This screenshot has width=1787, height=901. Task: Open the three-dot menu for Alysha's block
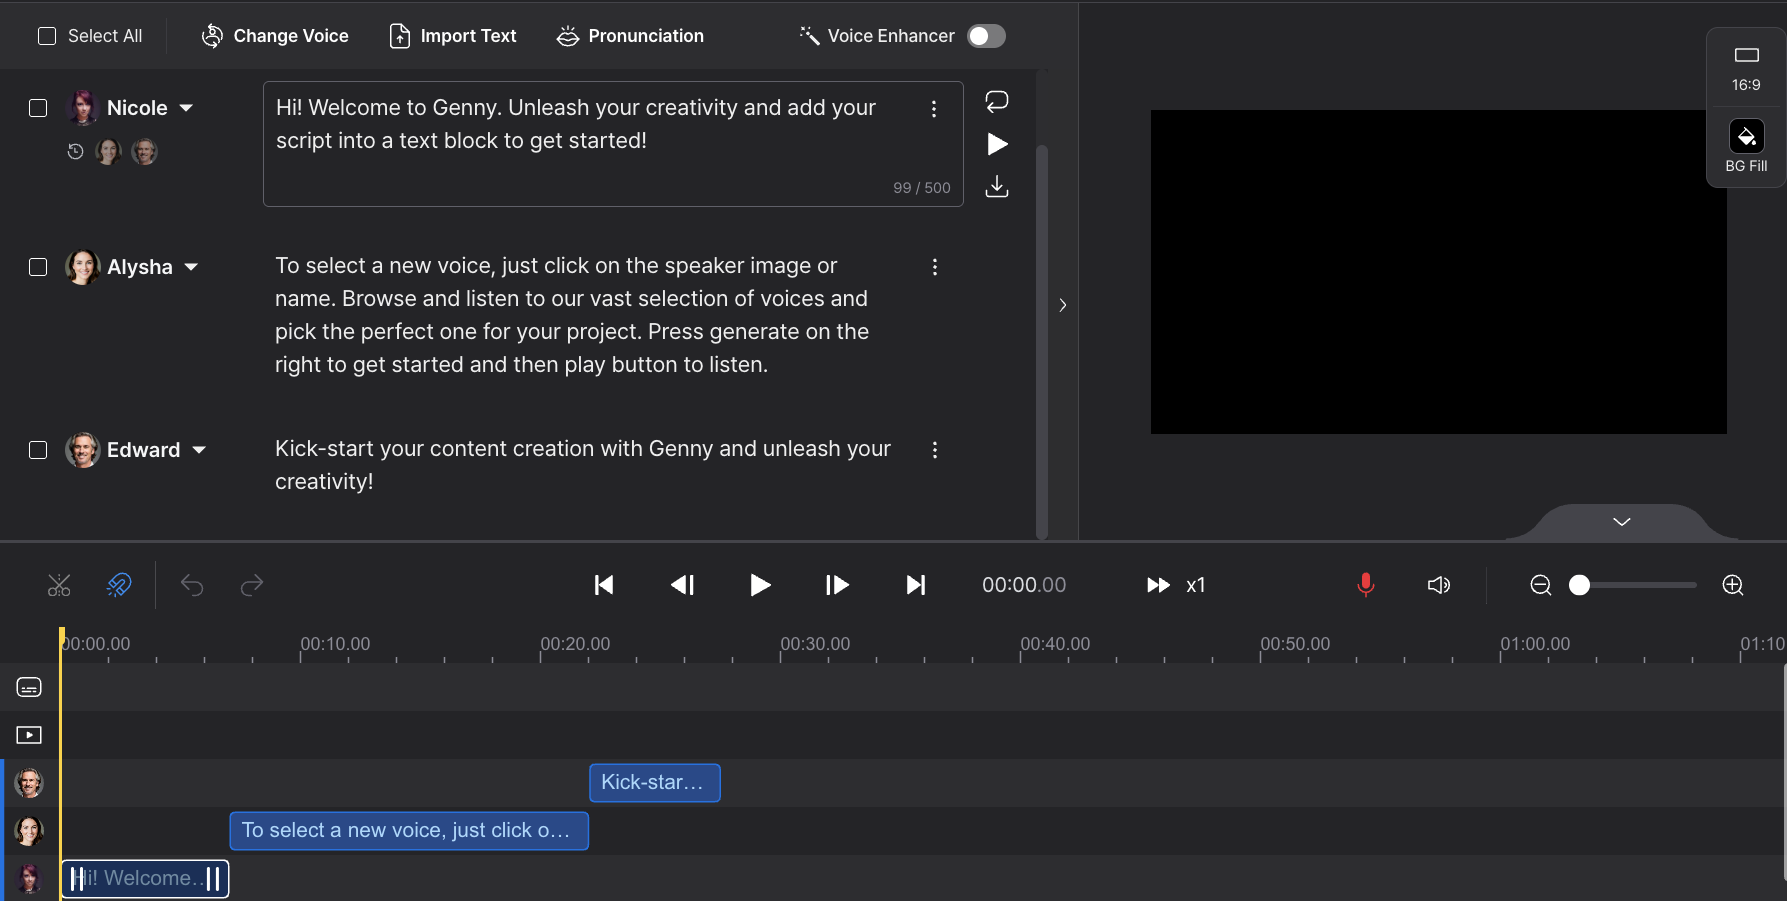pos(934,267)
